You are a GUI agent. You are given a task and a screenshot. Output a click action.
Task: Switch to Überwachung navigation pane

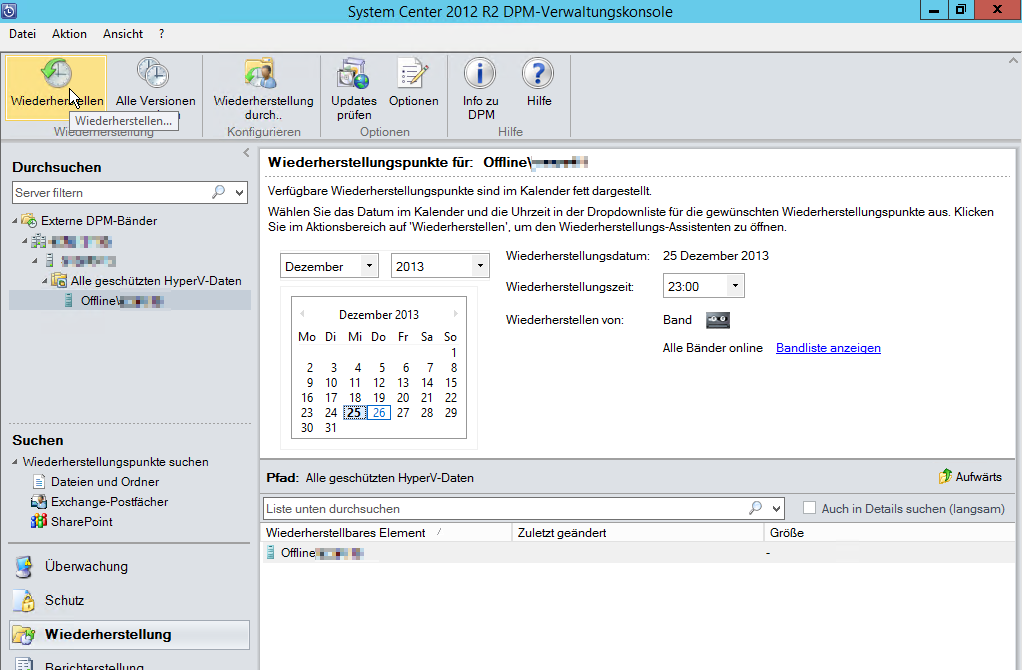(86, 566)
